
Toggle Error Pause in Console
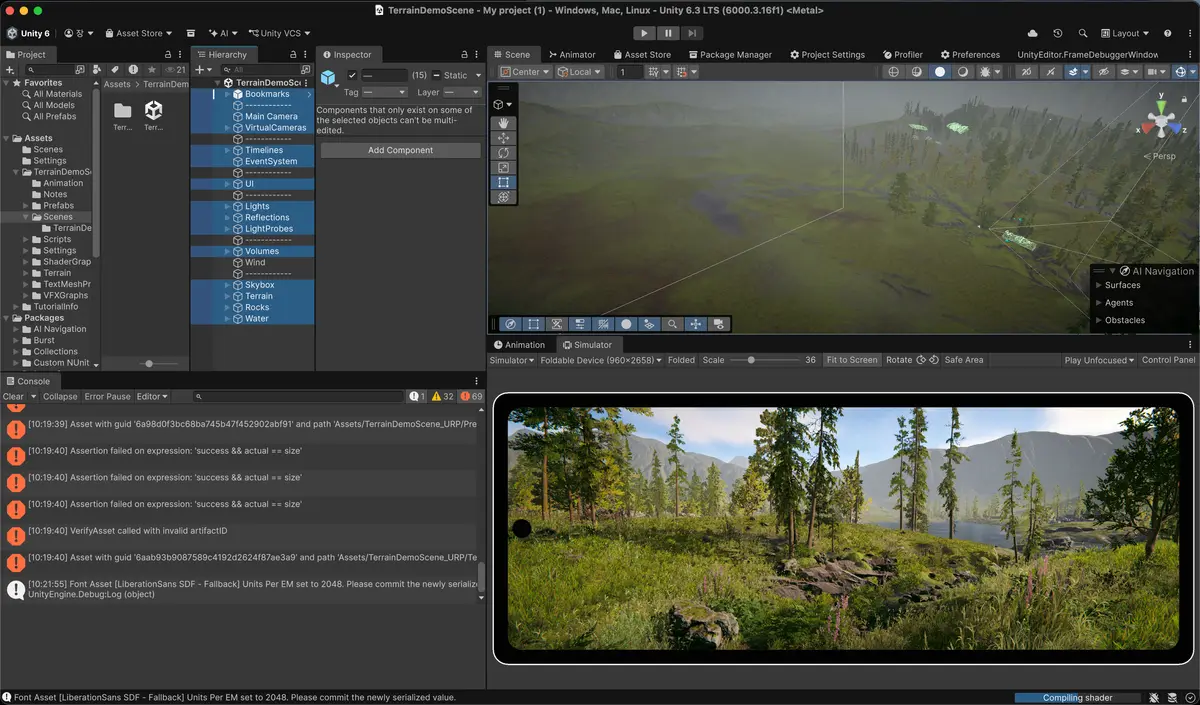click(107, 397)
